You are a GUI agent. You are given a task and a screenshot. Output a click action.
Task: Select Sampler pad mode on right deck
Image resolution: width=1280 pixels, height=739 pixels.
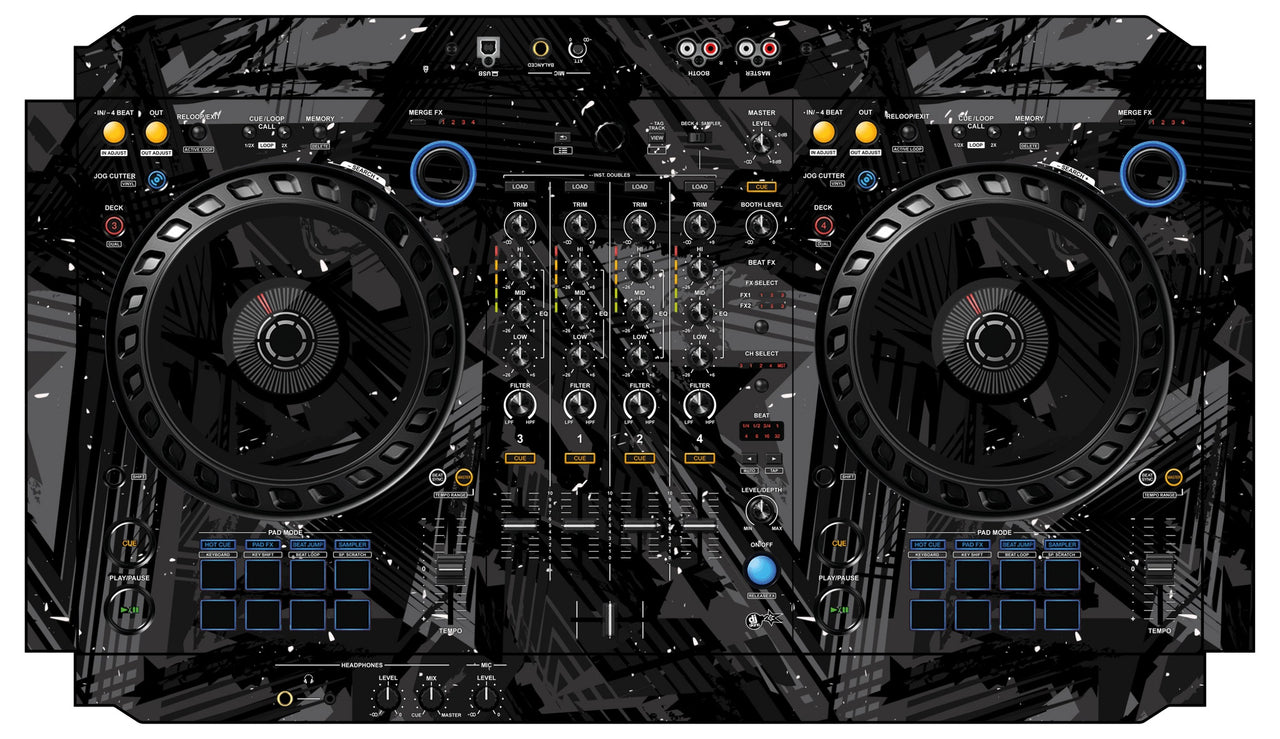tap(1061, 544)
